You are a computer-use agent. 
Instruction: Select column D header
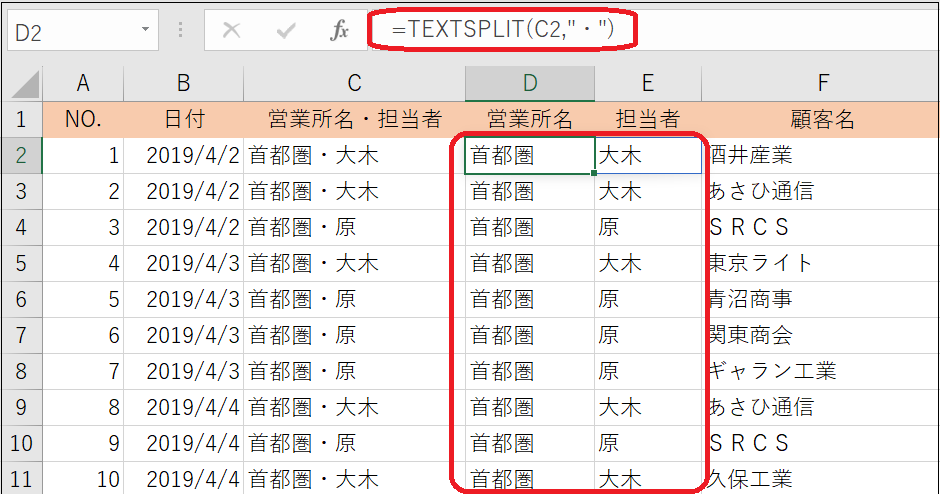529,84
